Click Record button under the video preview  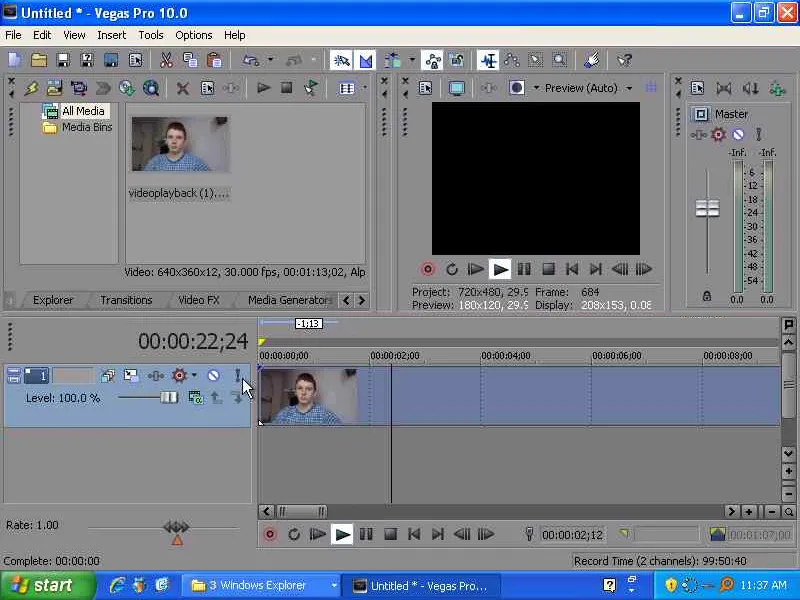tap(428, 269)
